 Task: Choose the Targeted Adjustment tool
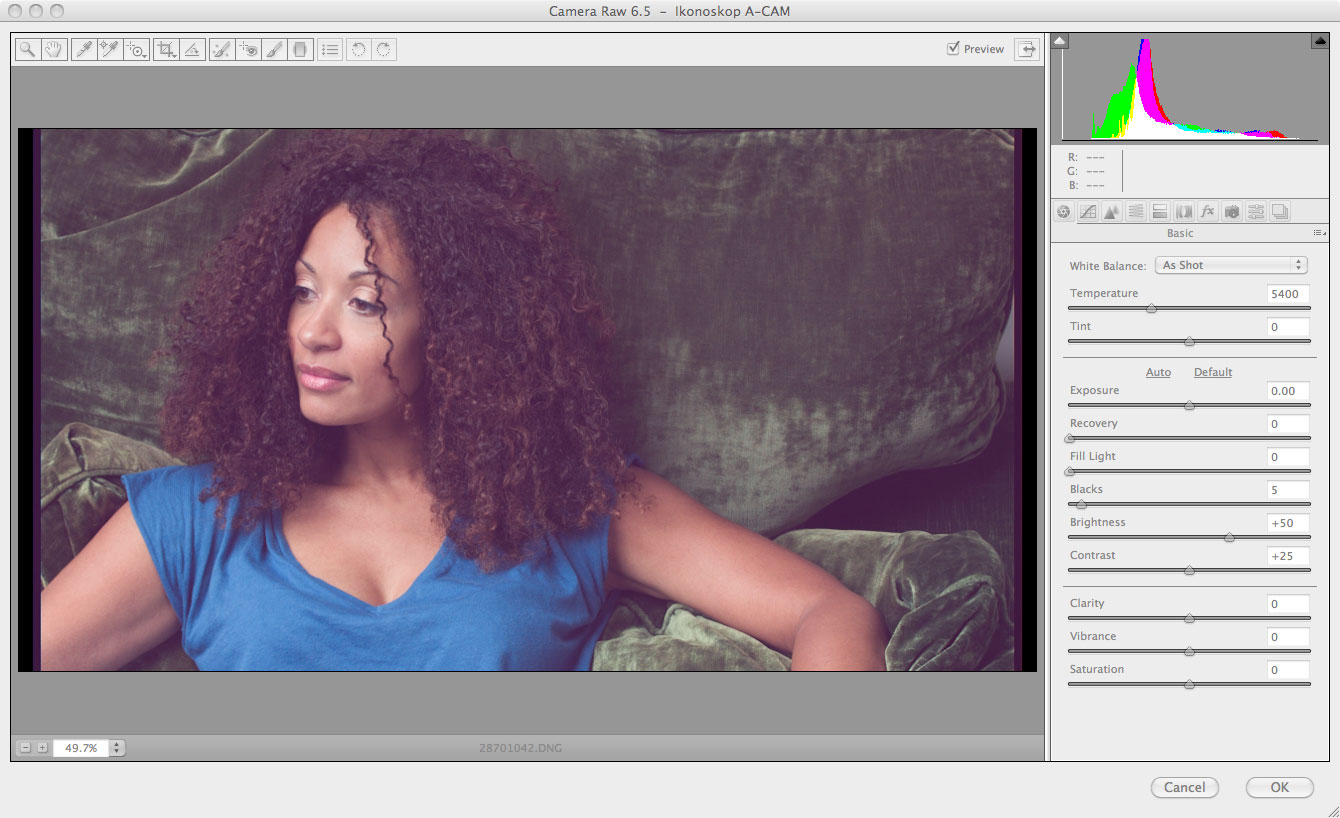pos(137,49)
